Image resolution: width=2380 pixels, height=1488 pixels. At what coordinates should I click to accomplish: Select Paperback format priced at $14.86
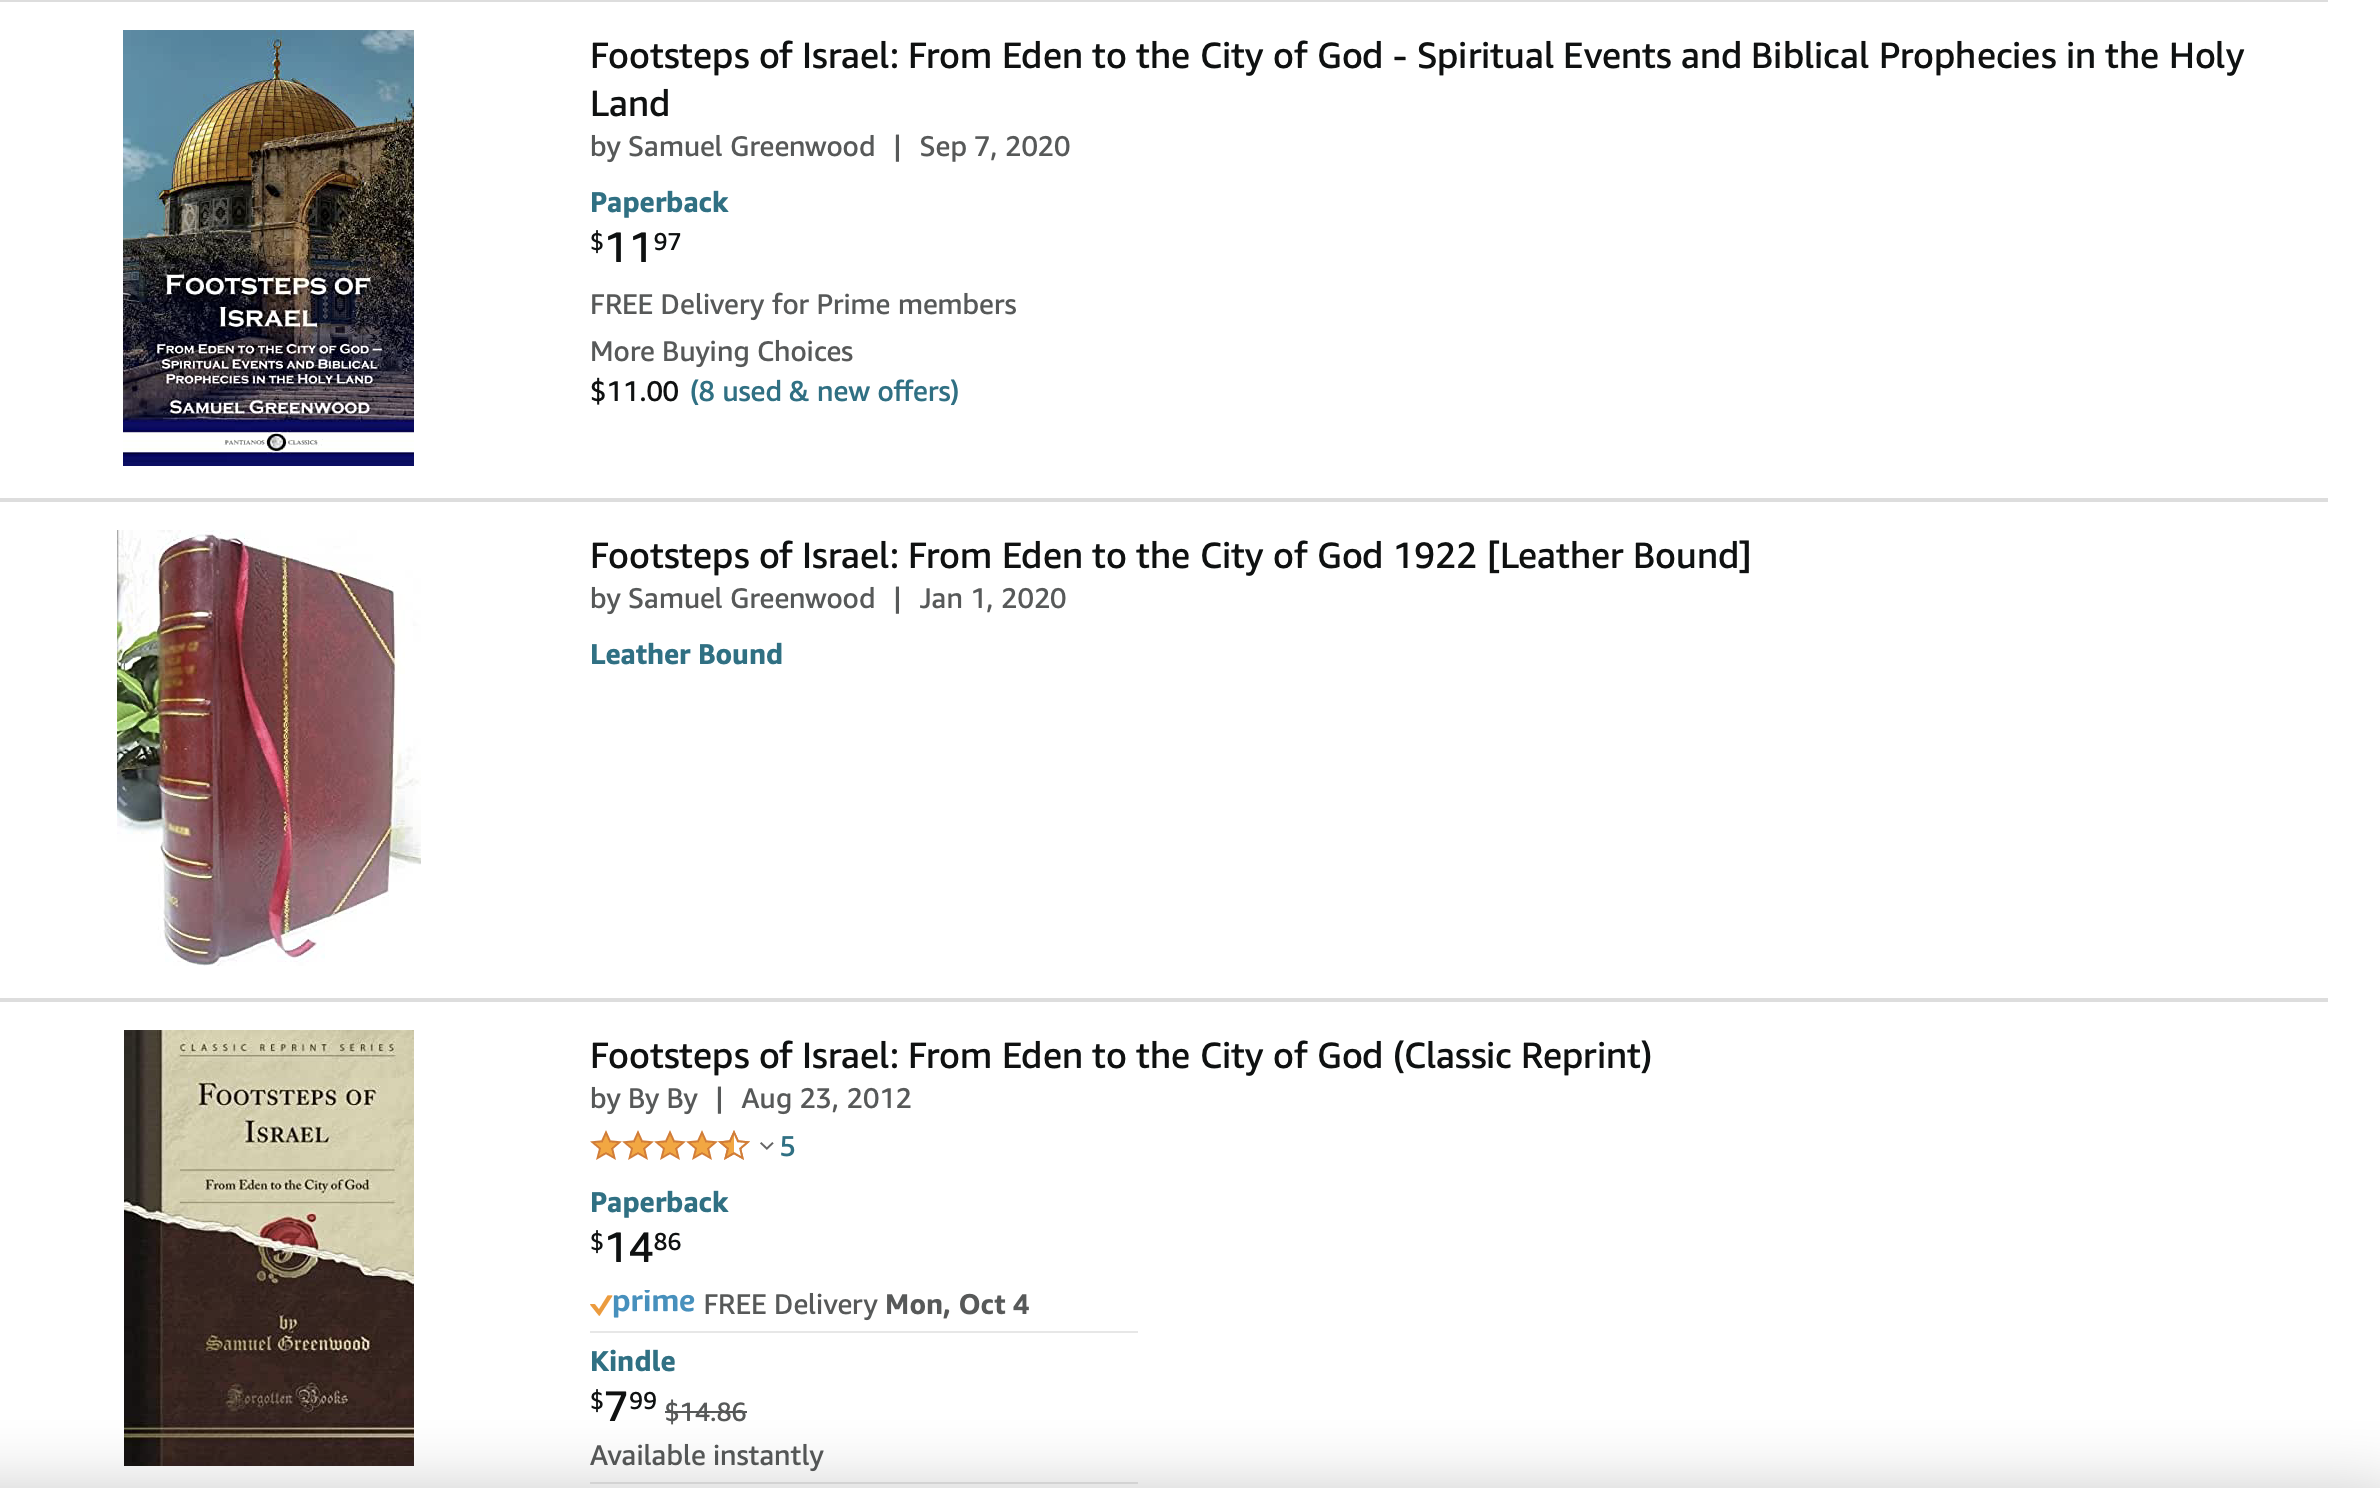coord(658,1202)
